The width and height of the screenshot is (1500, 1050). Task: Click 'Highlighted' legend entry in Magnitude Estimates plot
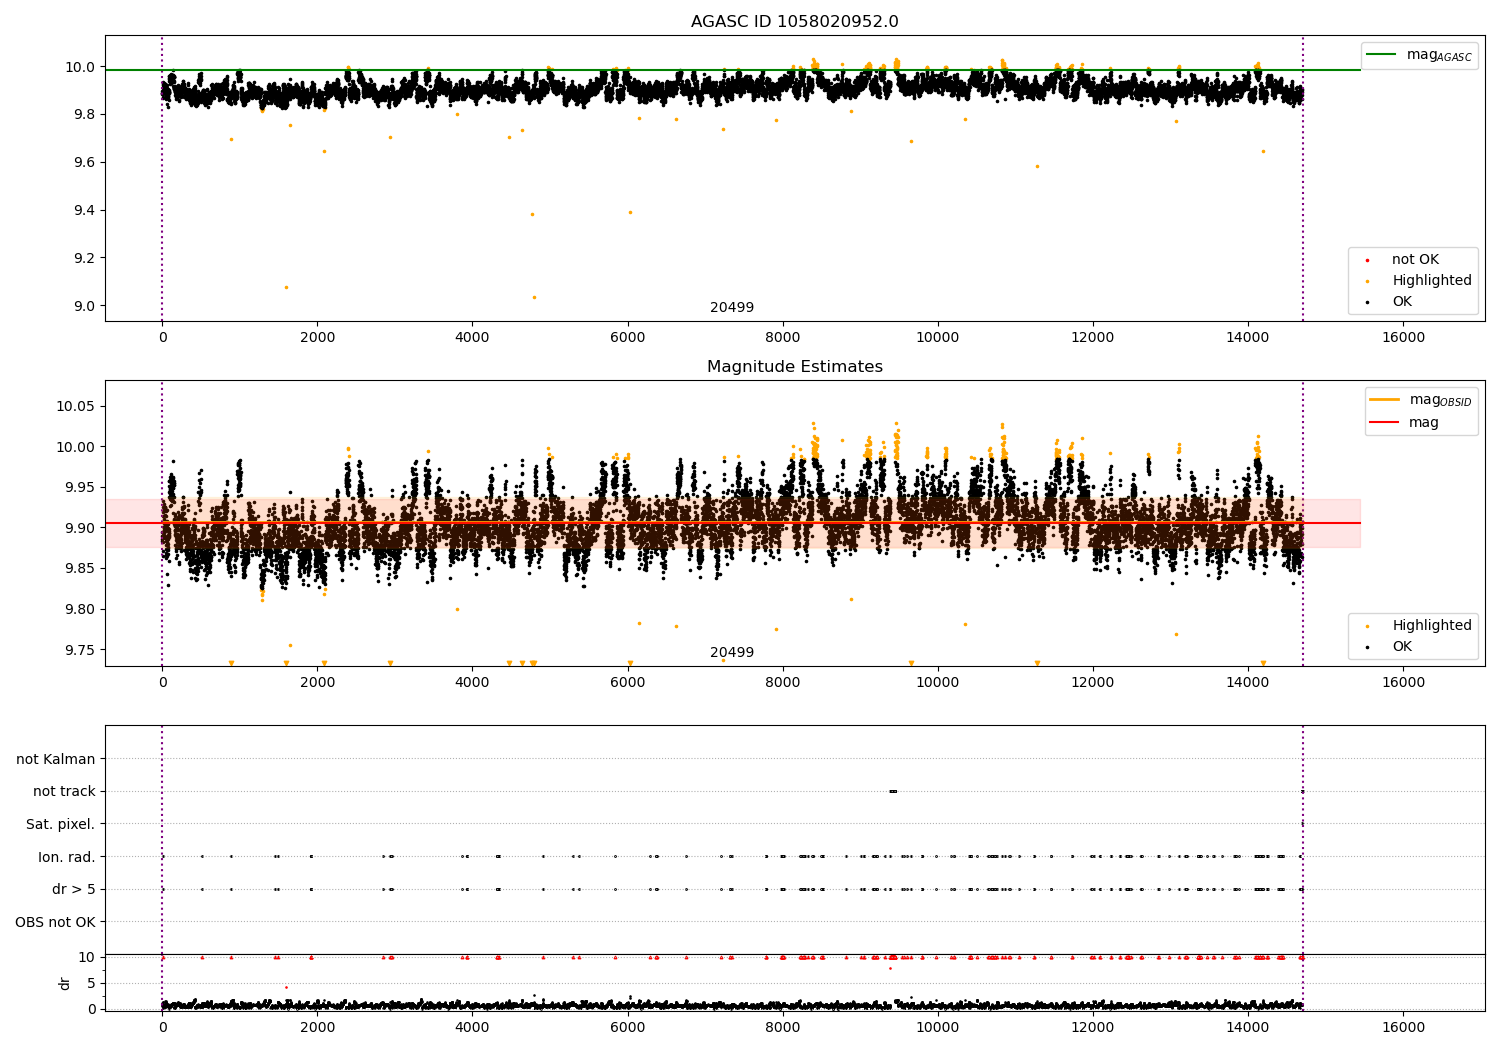click(1431, 626)
